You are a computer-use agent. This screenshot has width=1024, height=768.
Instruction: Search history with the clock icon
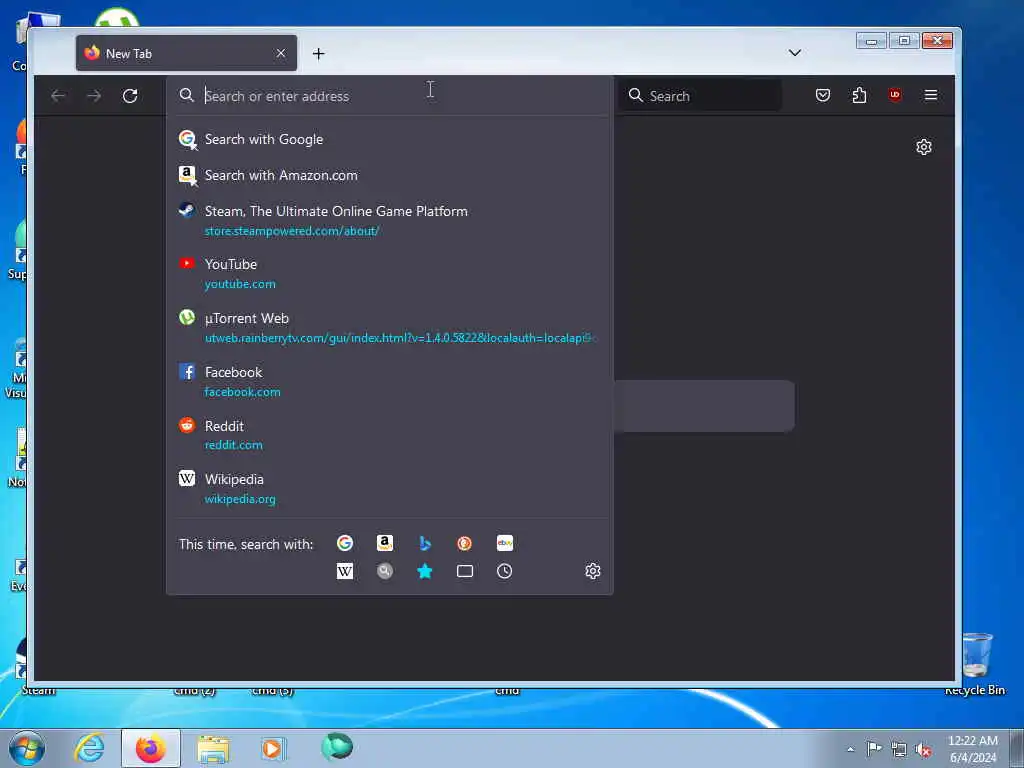click(x=504, y=571)
